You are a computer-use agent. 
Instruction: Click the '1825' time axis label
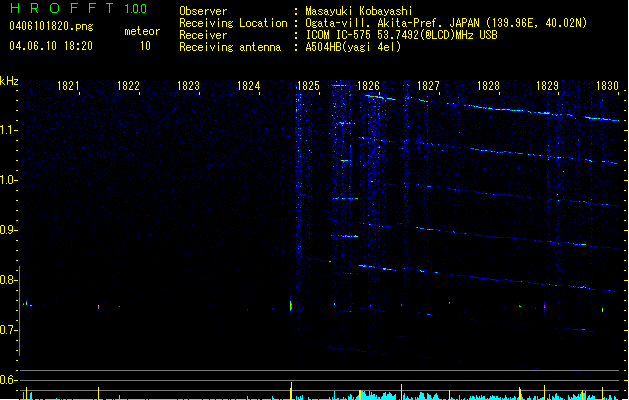[308, 86]
